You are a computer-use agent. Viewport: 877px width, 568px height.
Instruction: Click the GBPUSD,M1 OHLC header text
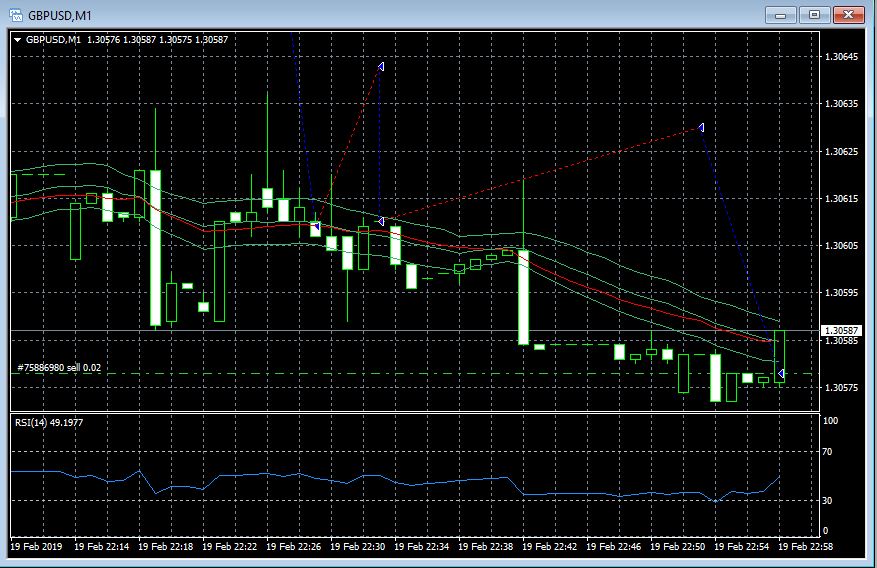[x=127, y=40]
